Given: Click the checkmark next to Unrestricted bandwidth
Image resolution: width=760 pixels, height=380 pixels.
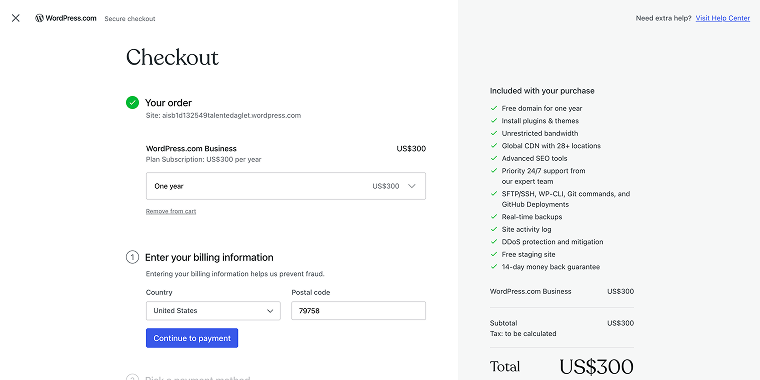Looking at the screenshot, I should [494, 133].
